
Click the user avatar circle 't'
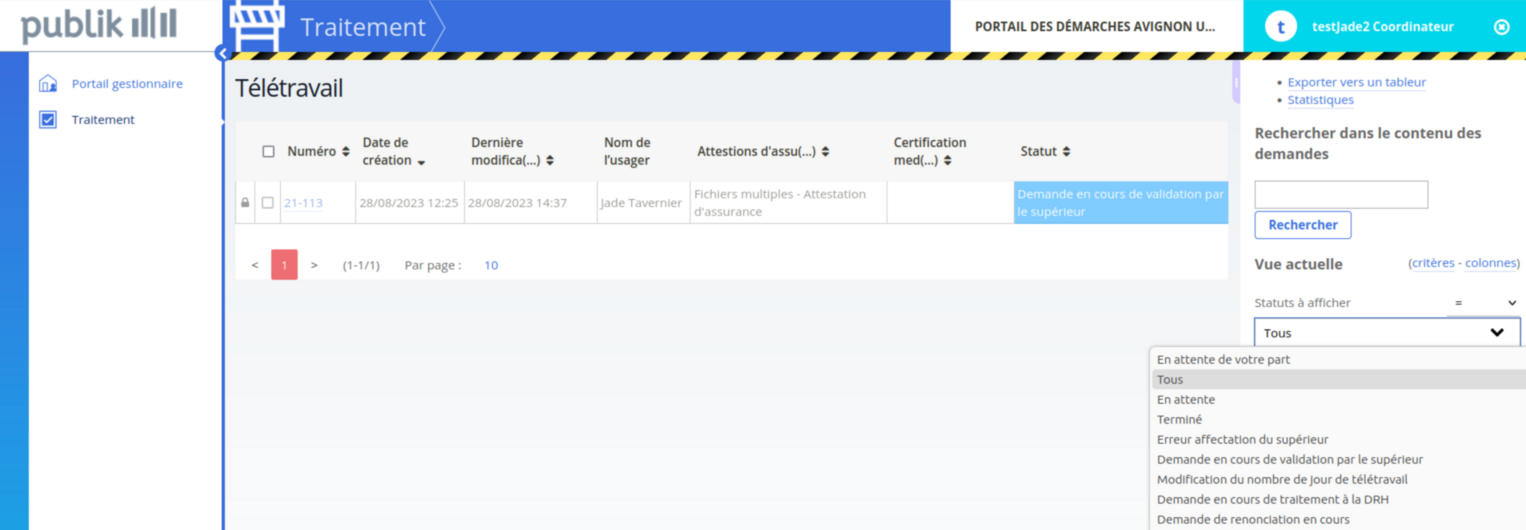pyautogui.click(x=1281, y=27)
